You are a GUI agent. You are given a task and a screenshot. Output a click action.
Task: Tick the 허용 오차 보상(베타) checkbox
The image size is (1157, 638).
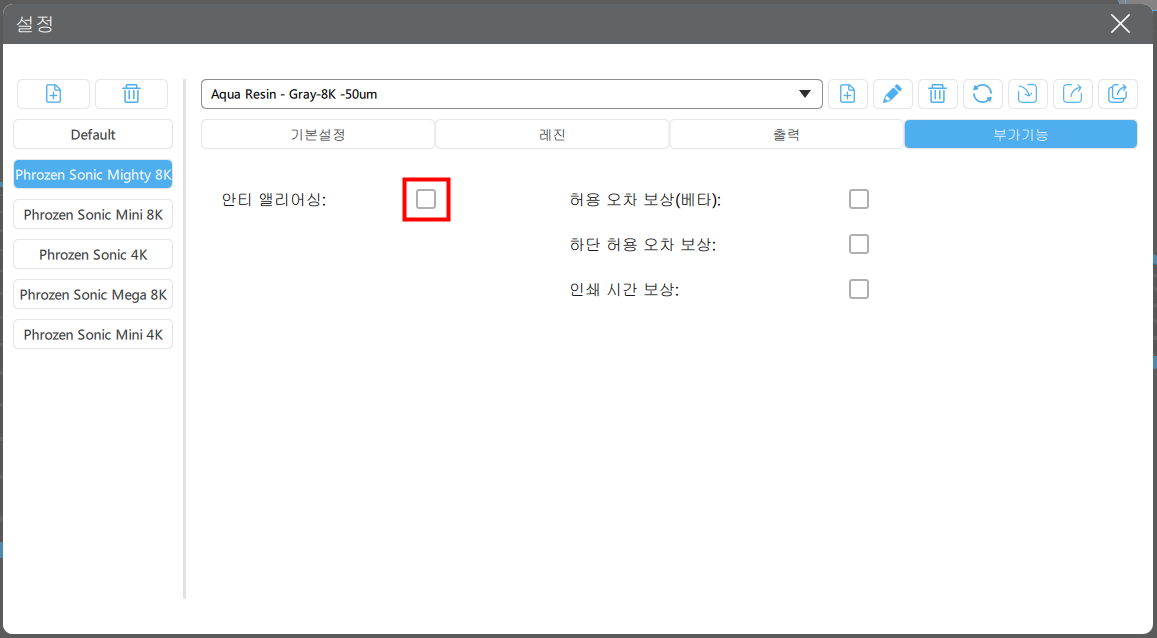(x=859, y=199)
